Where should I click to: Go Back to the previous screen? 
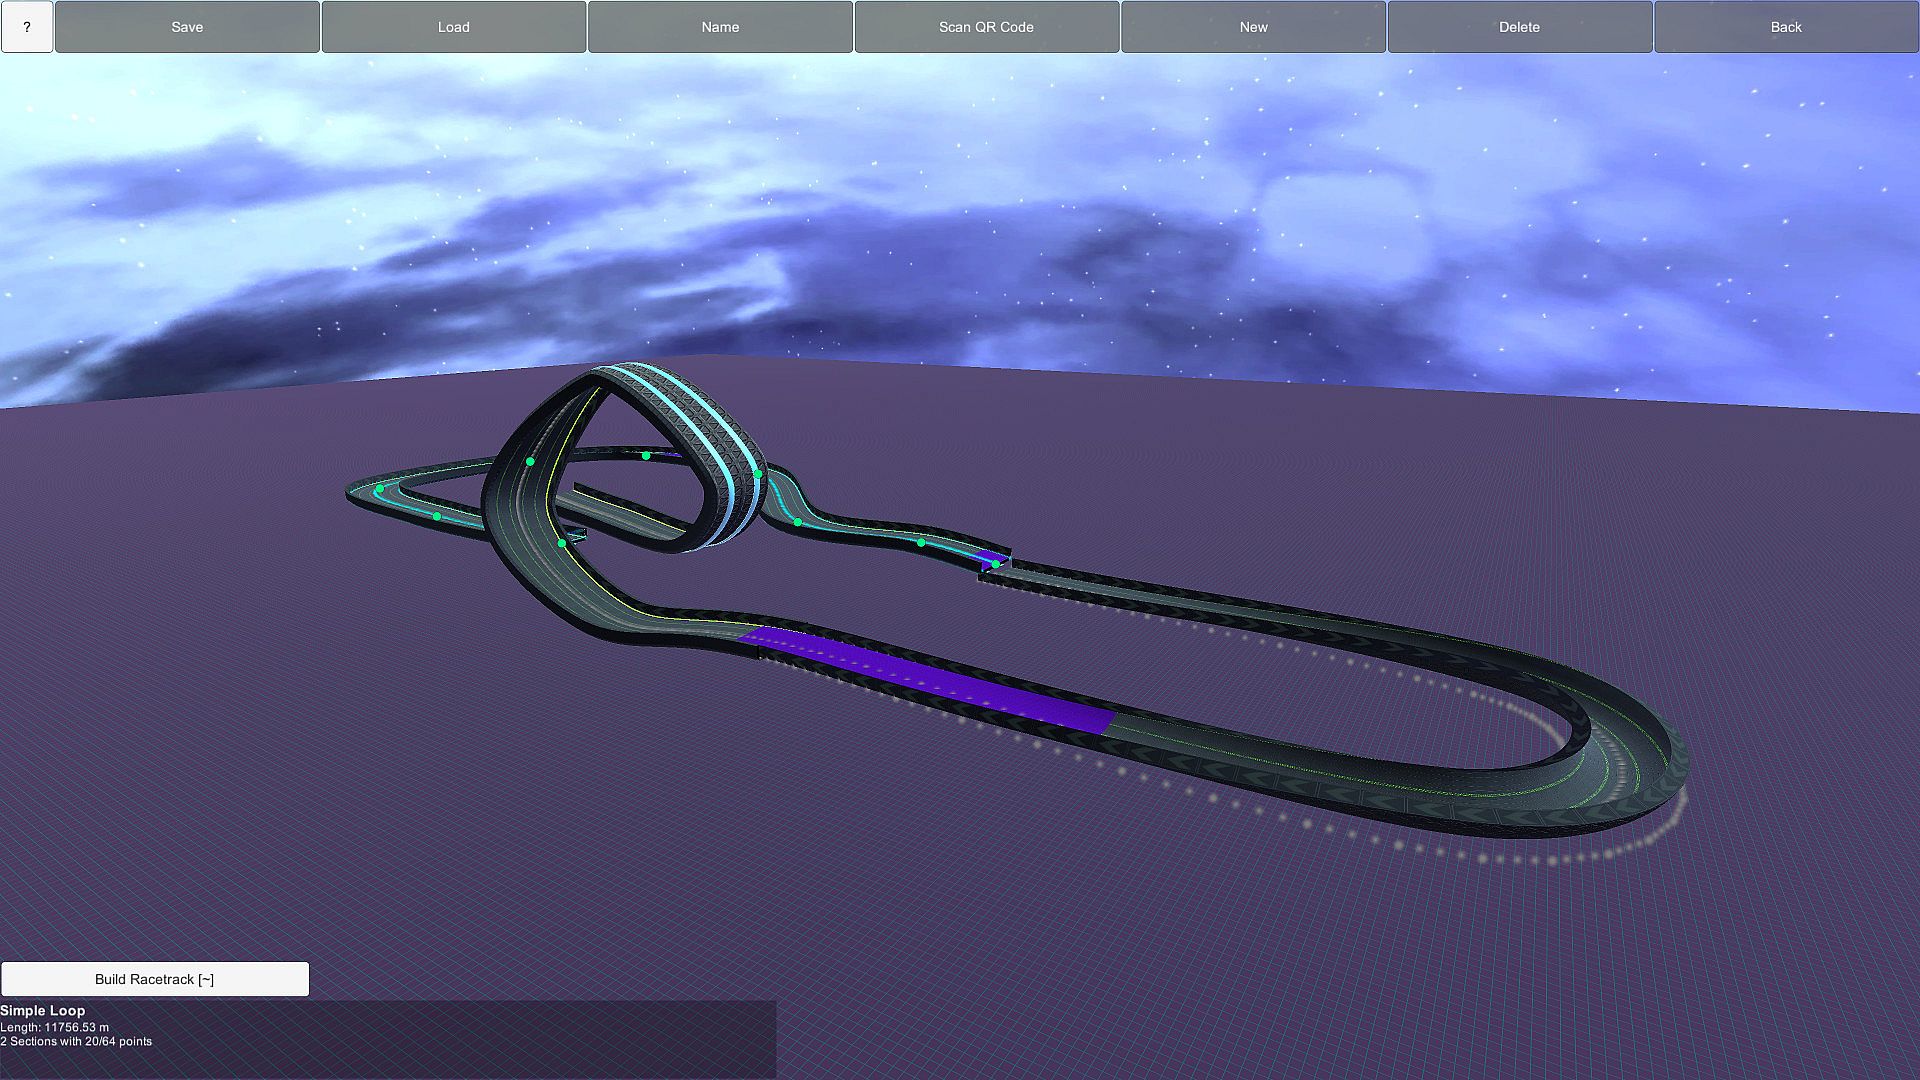coord(1785,27)
